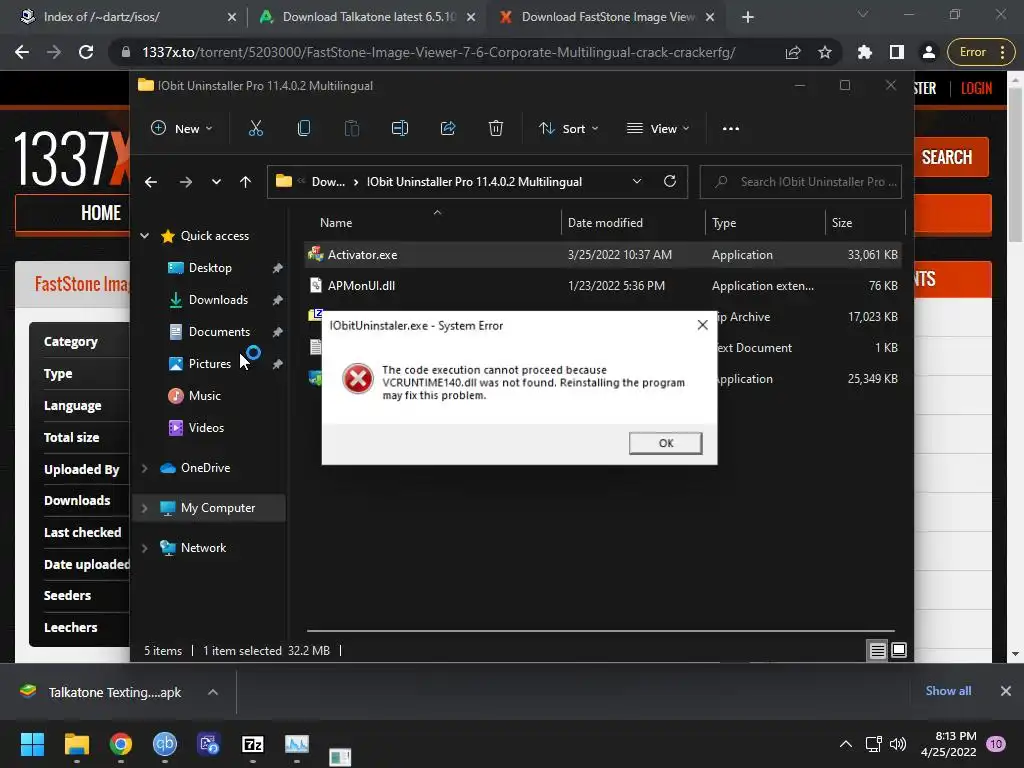Open Chrome extensions puzzle icon
Viewport: 1024px width, 768px height.
point(865,52)
